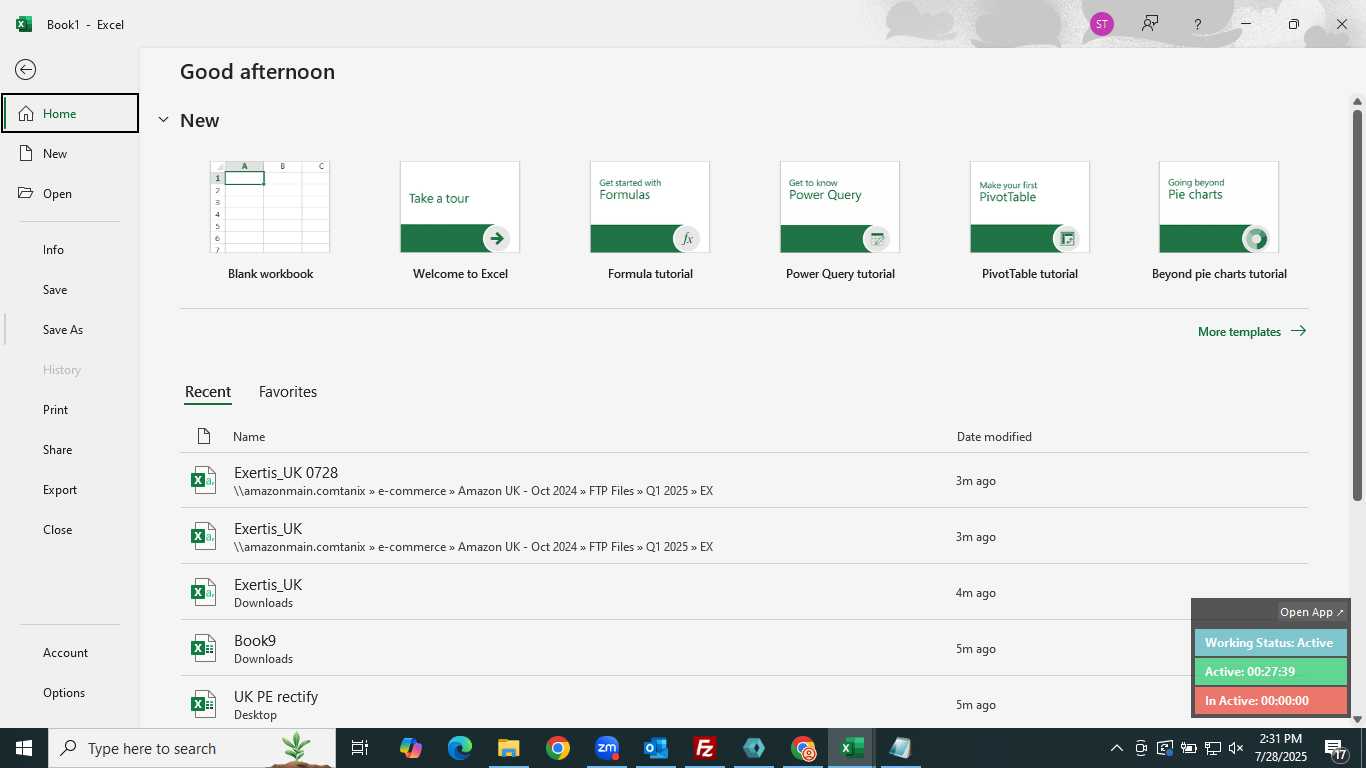
Task: Open Task View from taskbar
Action: [360, 748]
